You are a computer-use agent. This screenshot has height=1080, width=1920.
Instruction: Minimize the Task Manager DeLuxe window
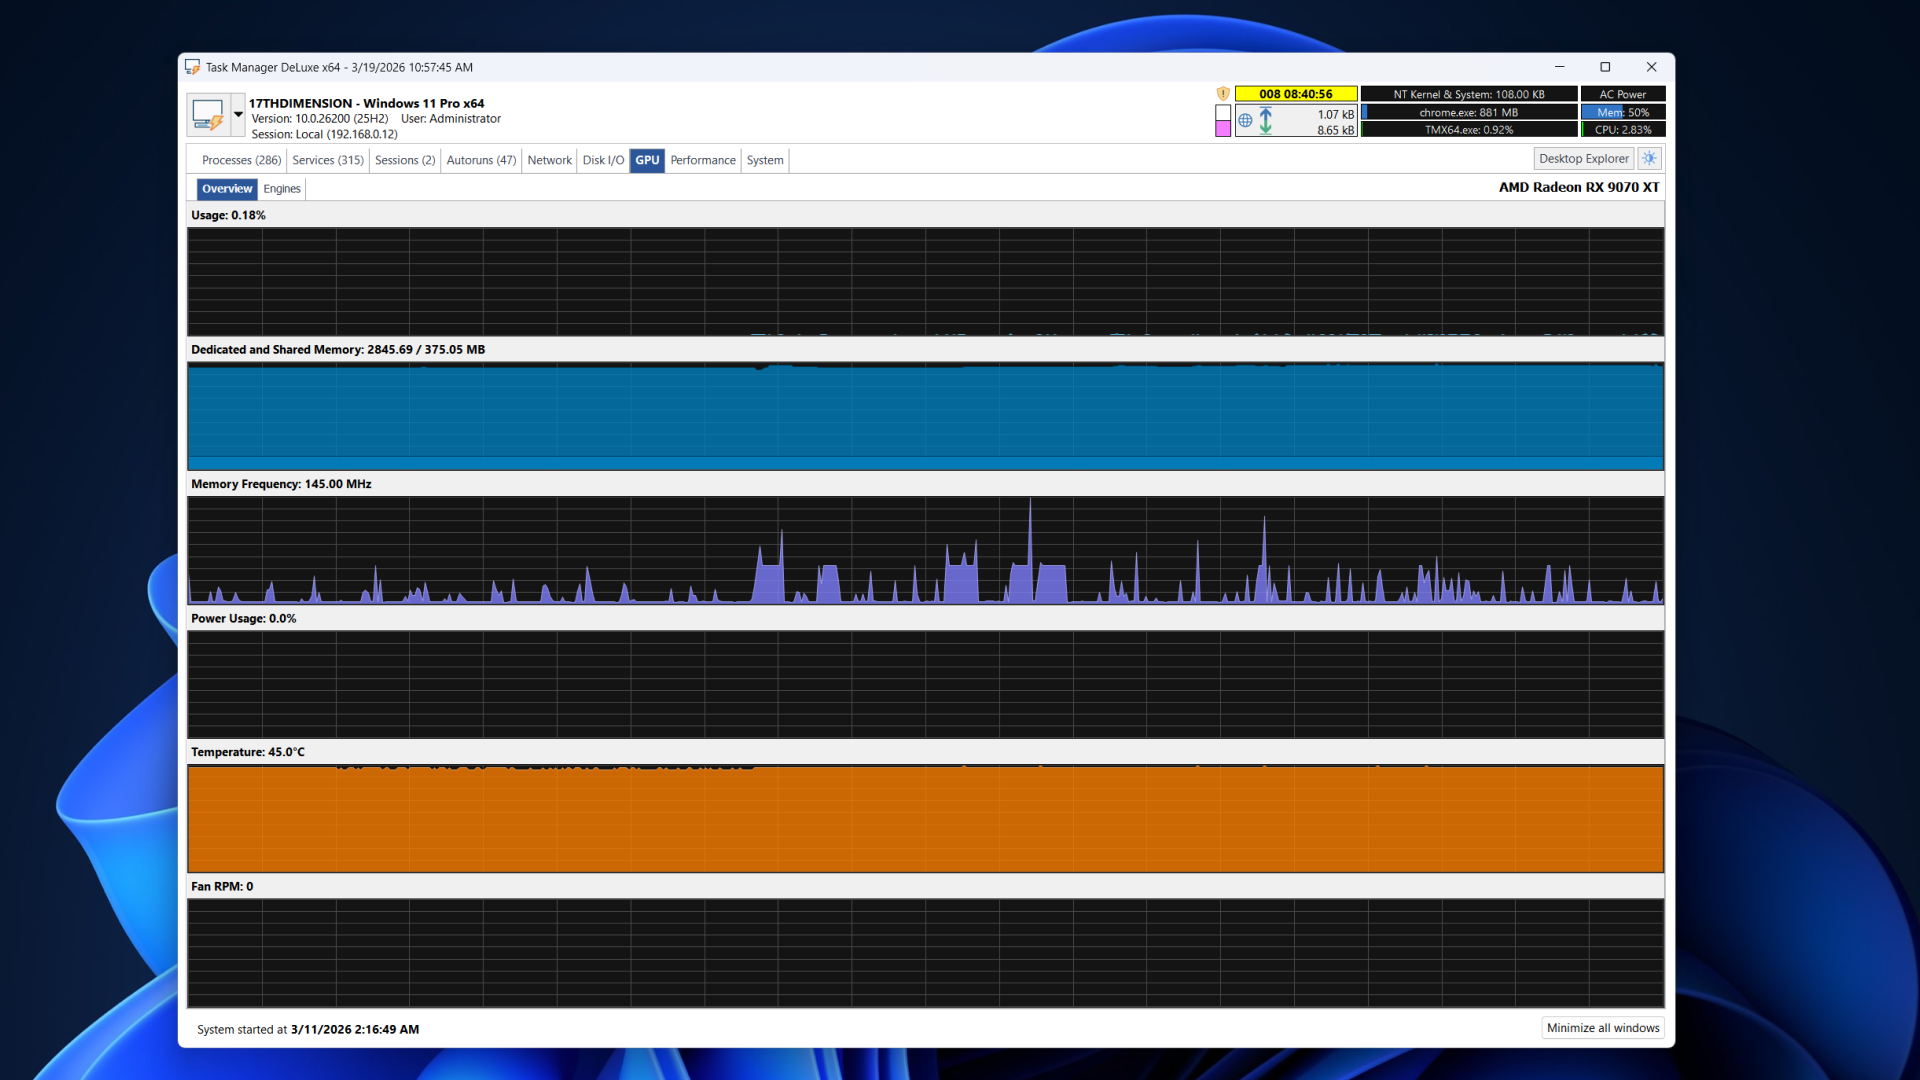pyautogui.click(x=1559, y=67)
